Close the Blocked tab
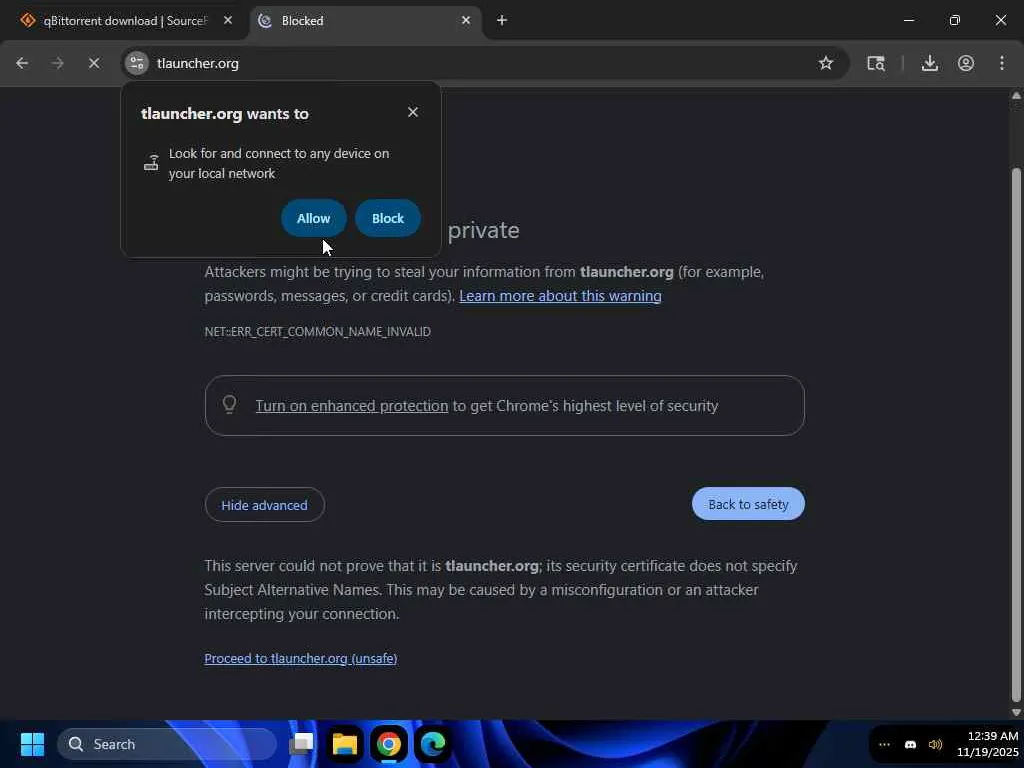 pyautogui.click(x=466, y=21)
